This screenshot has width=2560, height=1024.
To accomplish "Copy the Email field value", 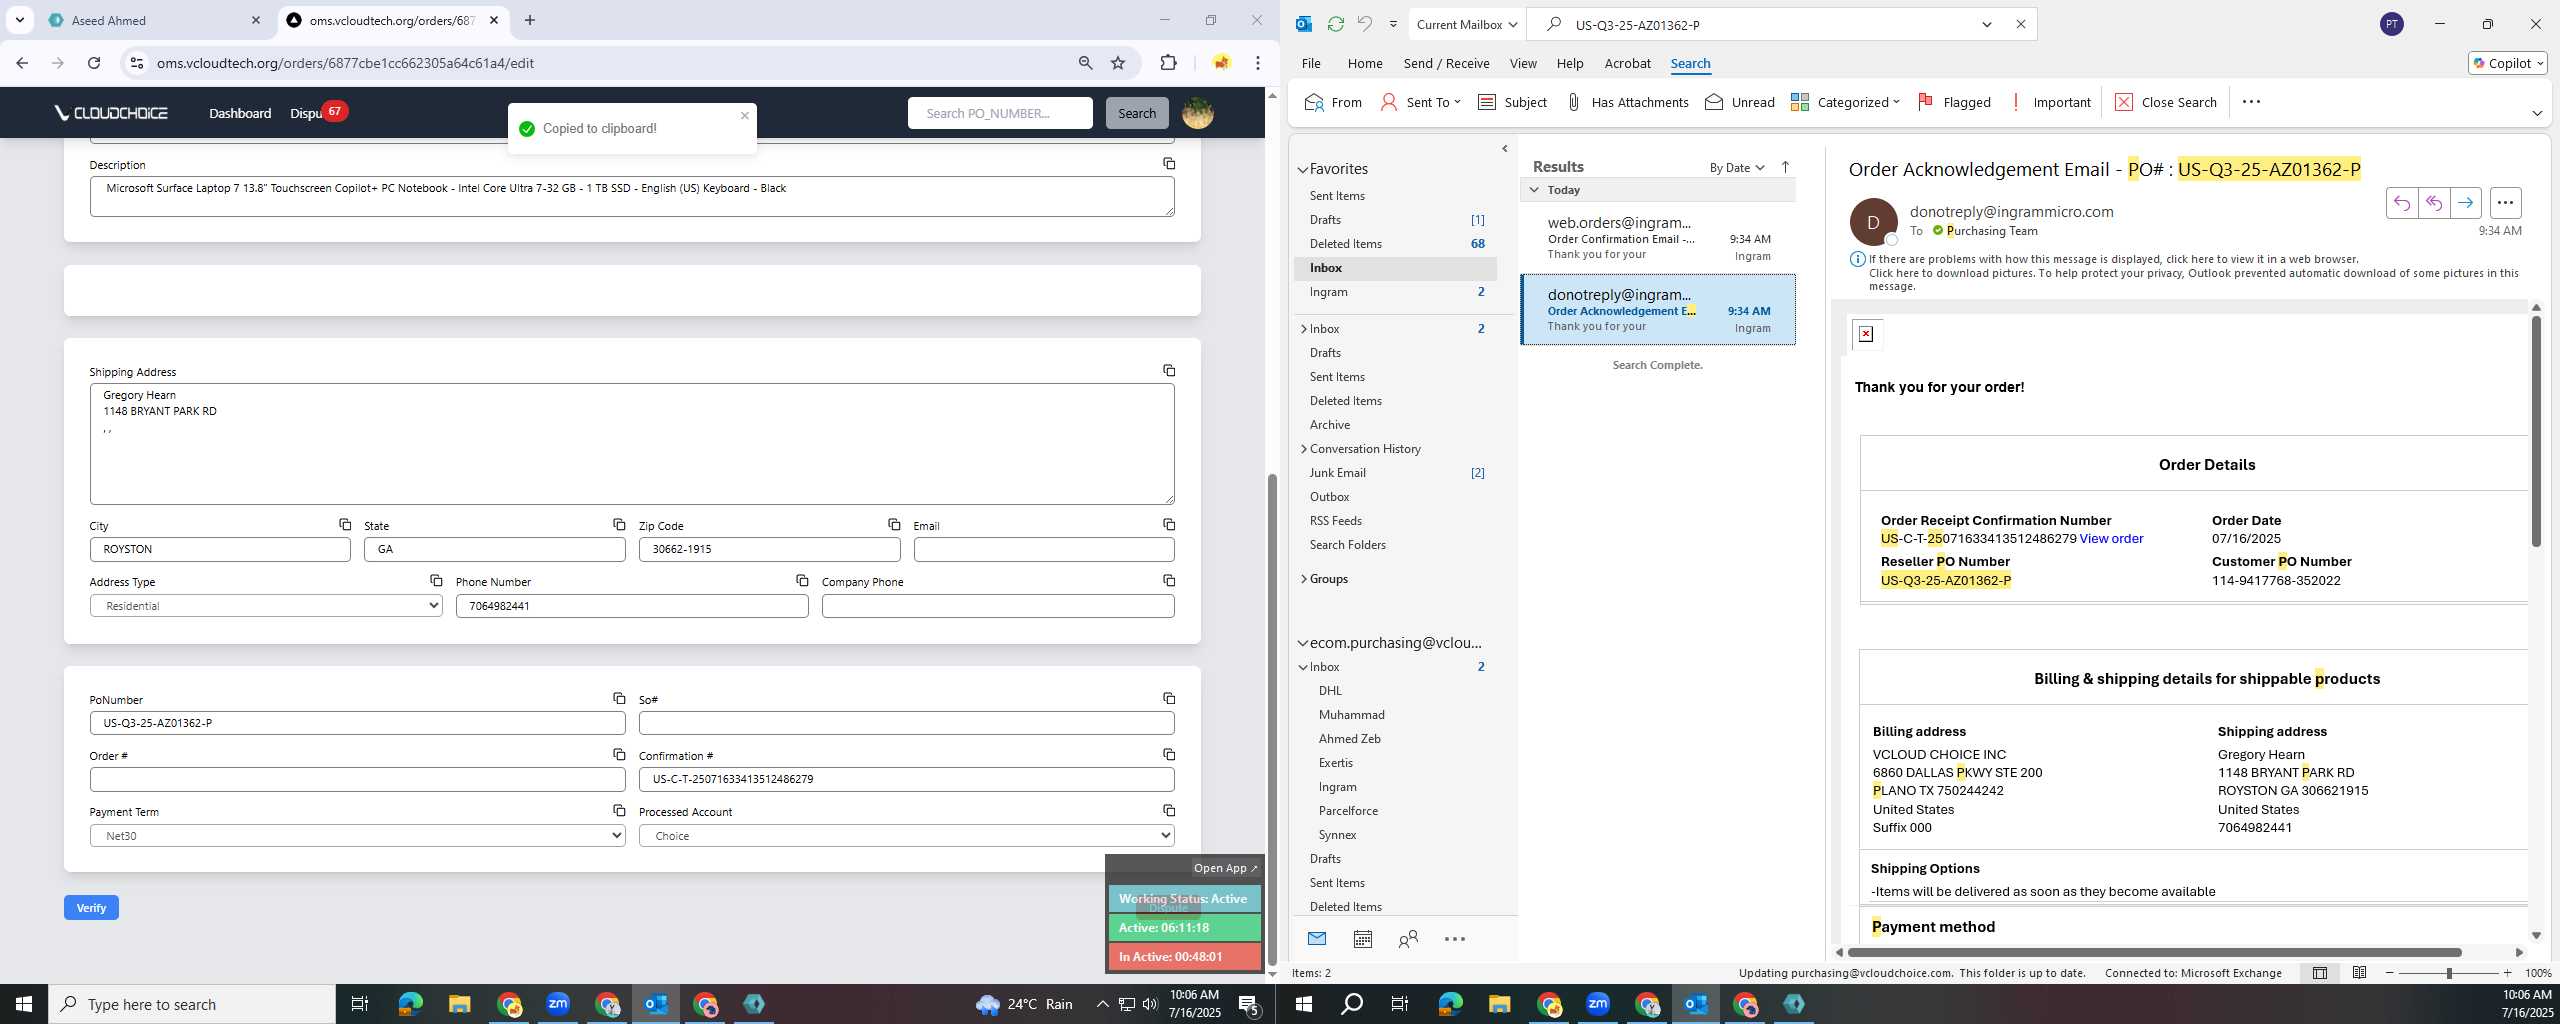I will tap(1168, 524).
